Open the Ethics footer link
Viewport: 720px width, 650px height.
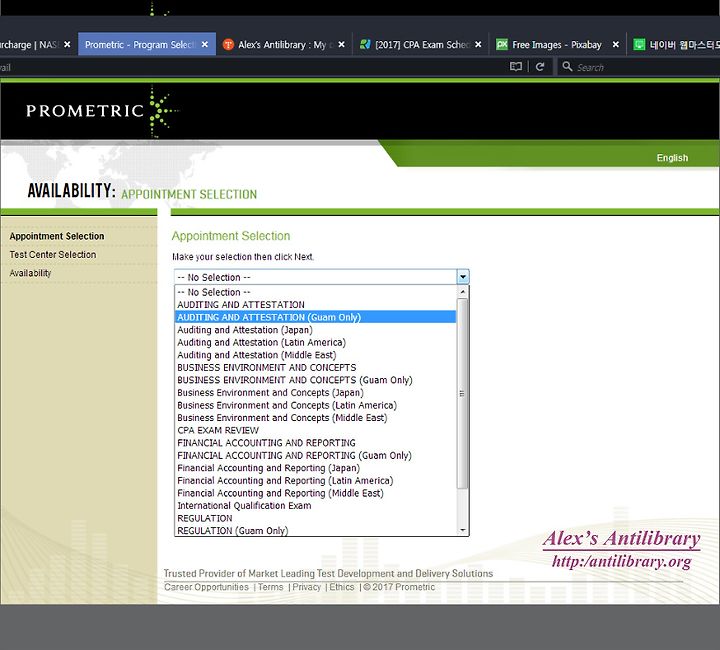click(342, 587)
